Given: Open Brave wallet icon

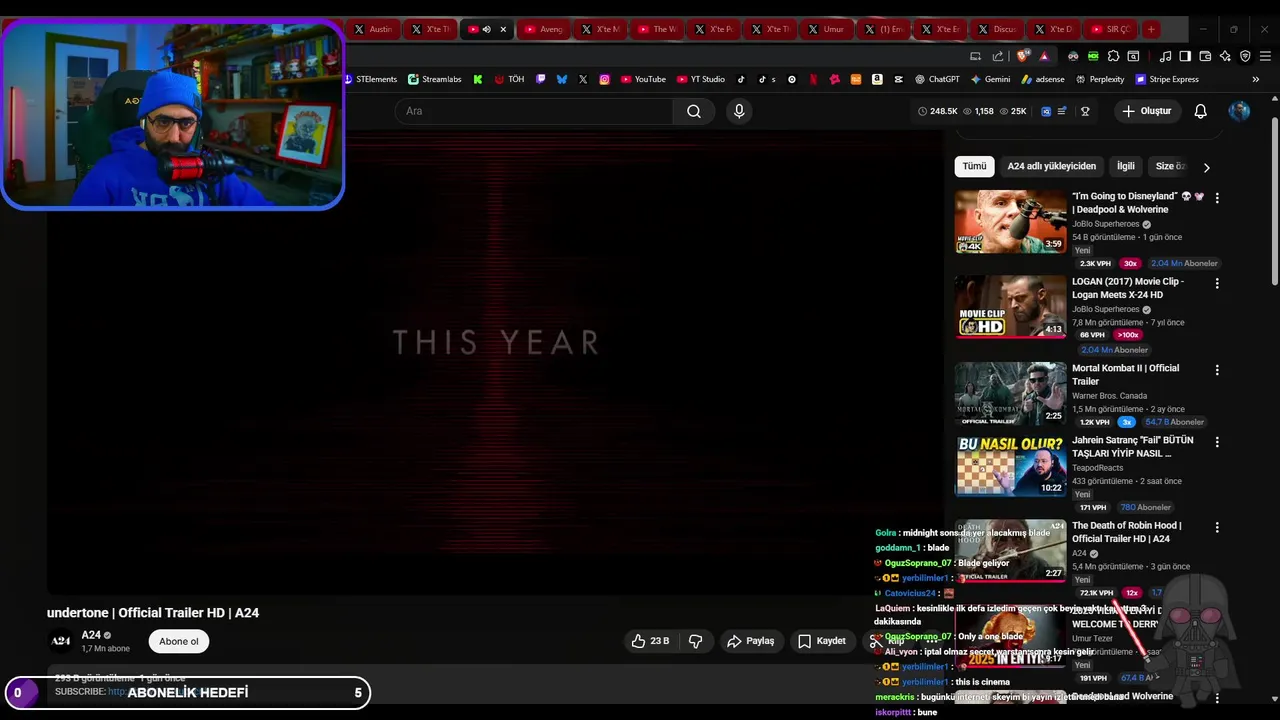Looking at the screenshot, I should click(1205, 56).
